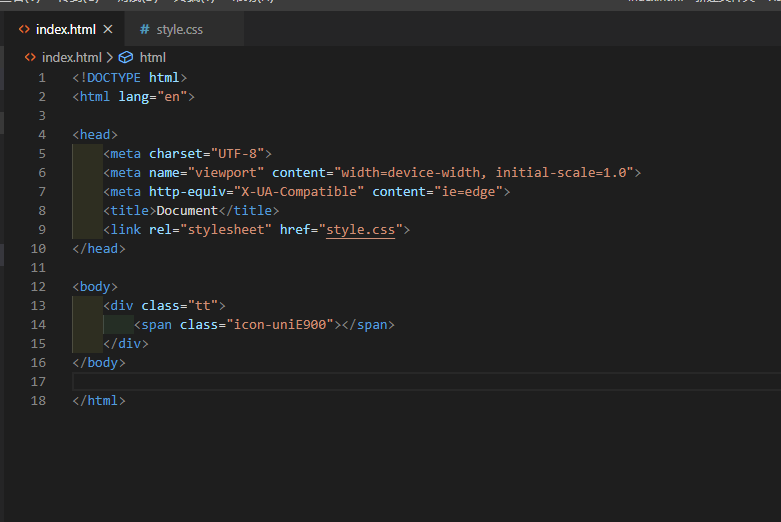Select index.html in the breadcrumb bar
This screenshot has height=522, width=781.
(72, 58)
